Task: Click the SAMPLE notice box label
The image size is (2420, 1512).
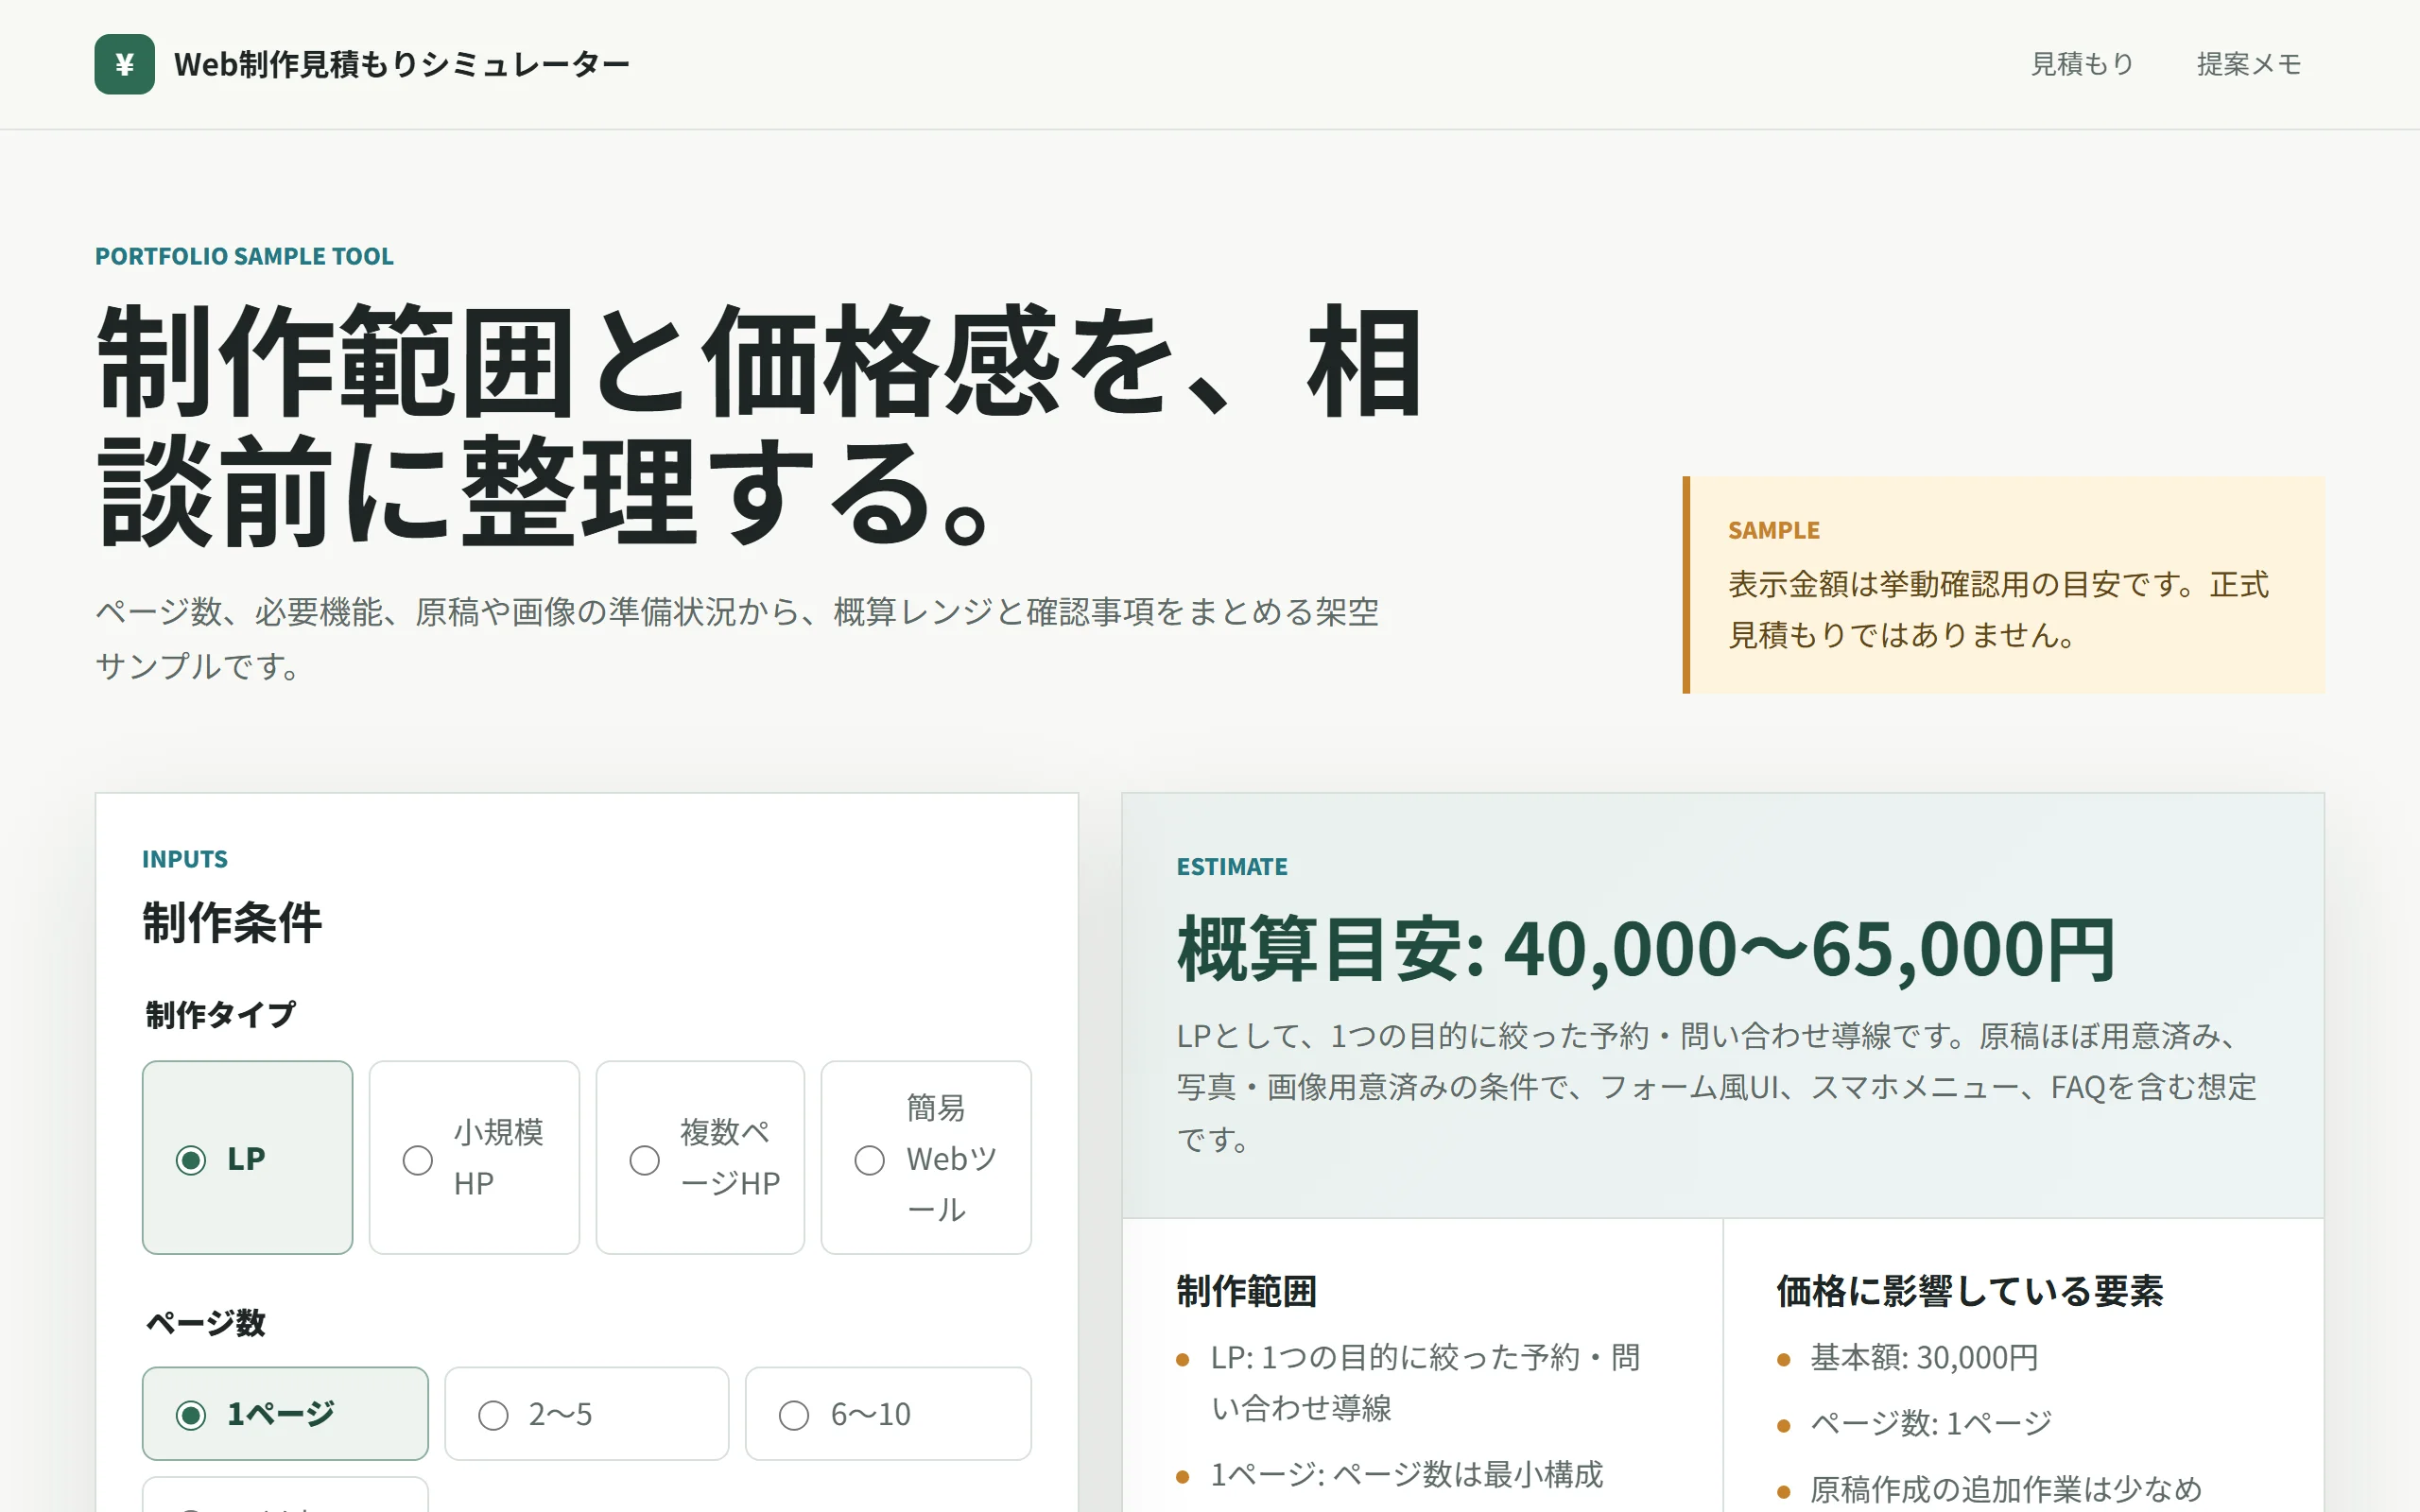Action: click(x=1773, y=530)
